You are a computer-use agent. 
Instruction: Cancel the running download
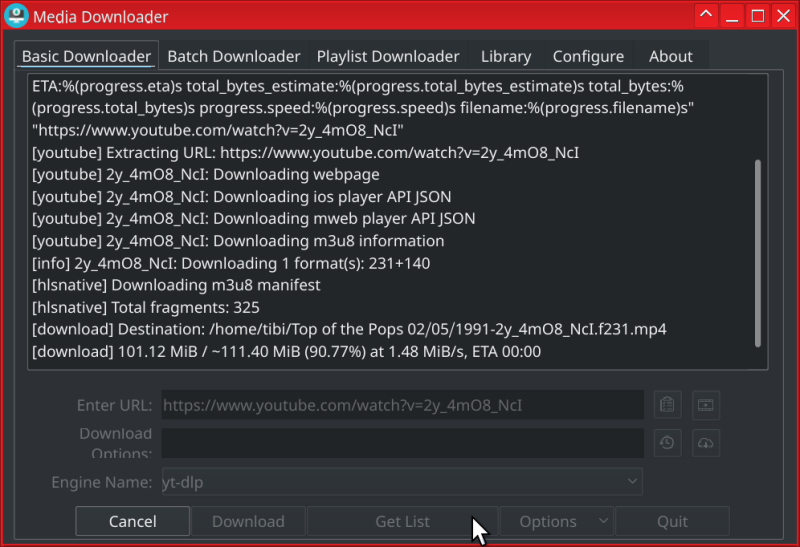133,521
